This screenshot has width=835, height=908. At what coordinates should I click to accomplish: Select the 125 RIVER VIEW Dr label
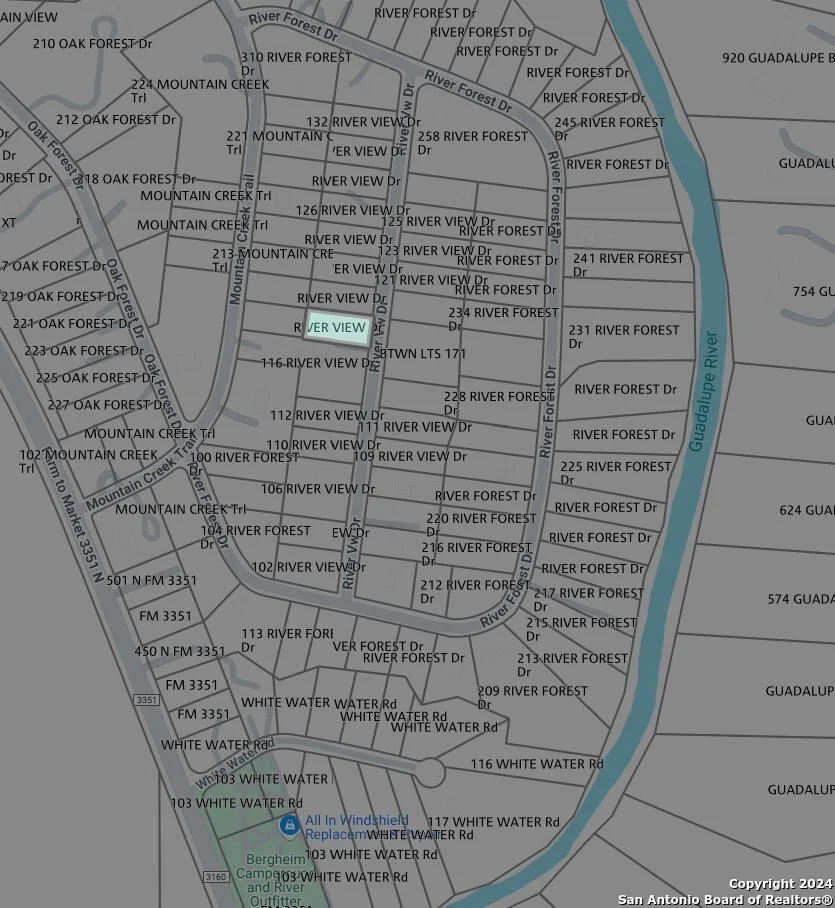(x=438, y=221)
